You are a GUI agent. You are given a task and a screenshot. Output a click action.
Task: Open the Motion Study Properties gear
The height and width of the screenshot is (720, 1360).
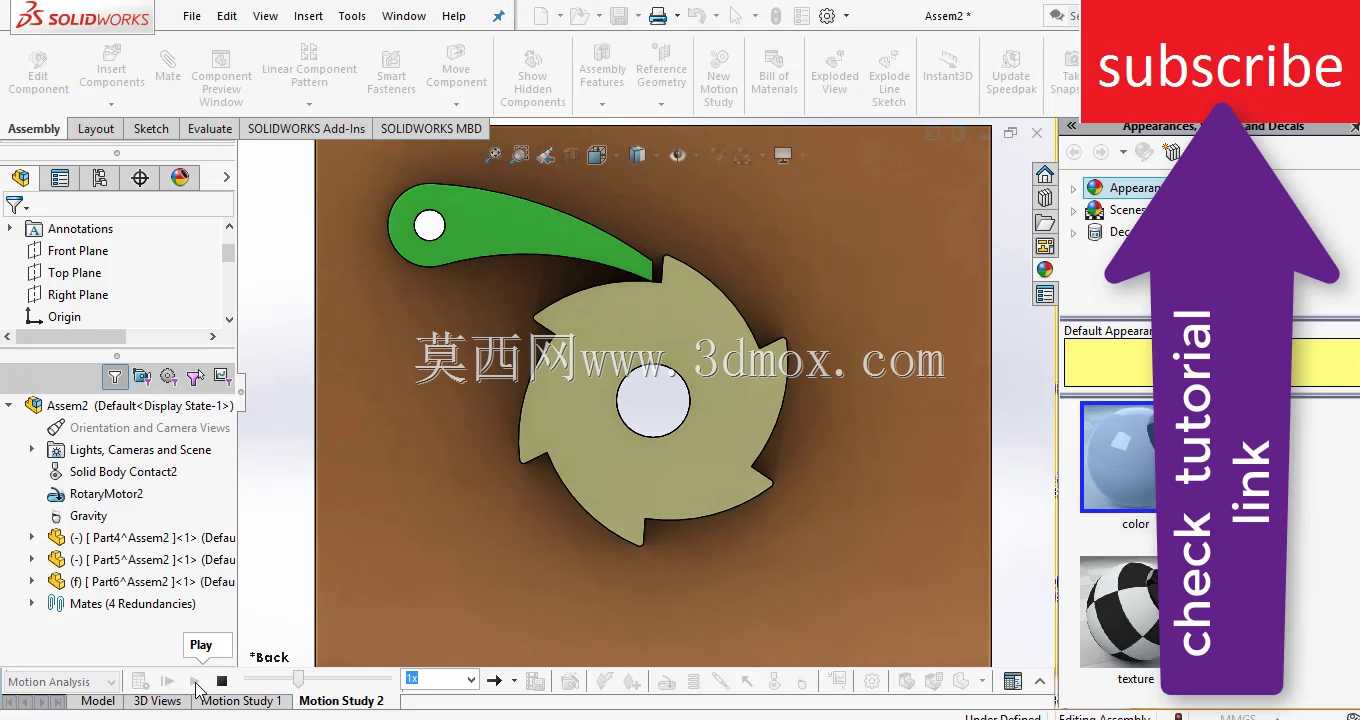872,681
